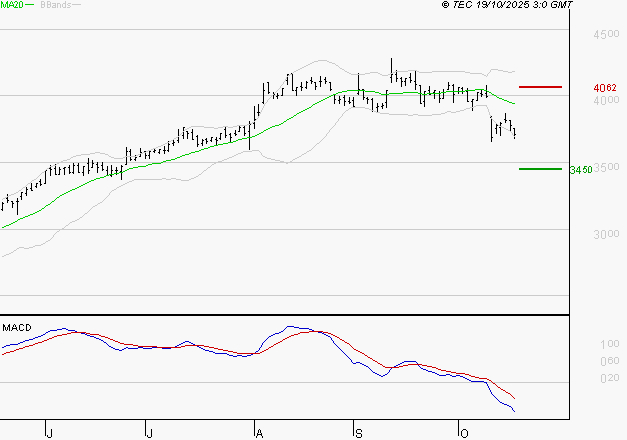Click the MACD panel title

[17, 328]
